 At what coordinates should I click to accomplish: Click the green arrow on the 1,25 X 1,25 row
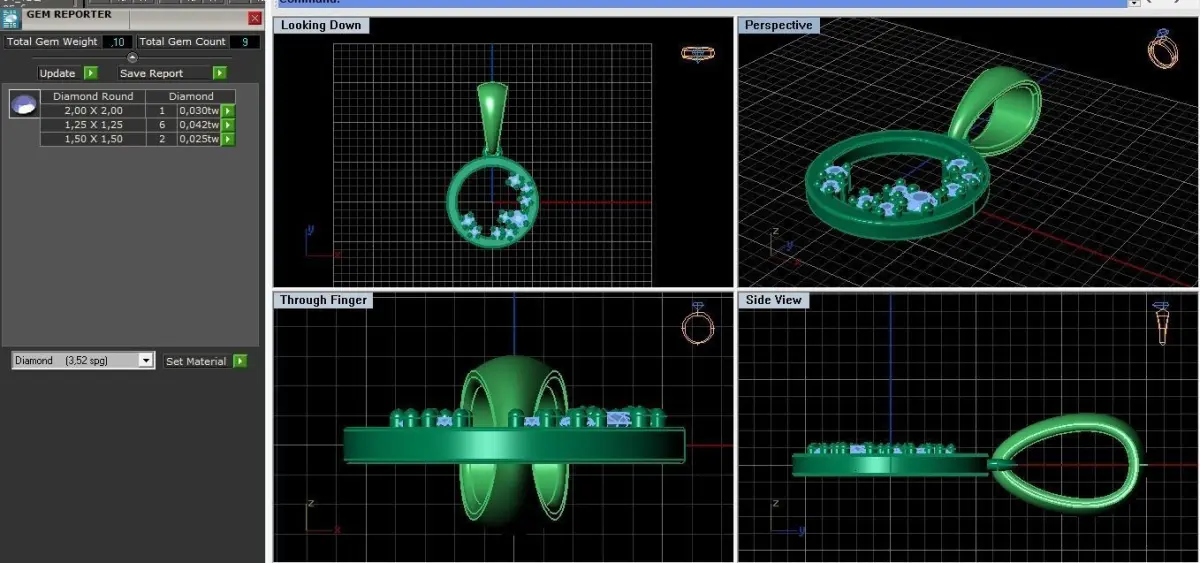pyautogui.click(x=228, y=125)
